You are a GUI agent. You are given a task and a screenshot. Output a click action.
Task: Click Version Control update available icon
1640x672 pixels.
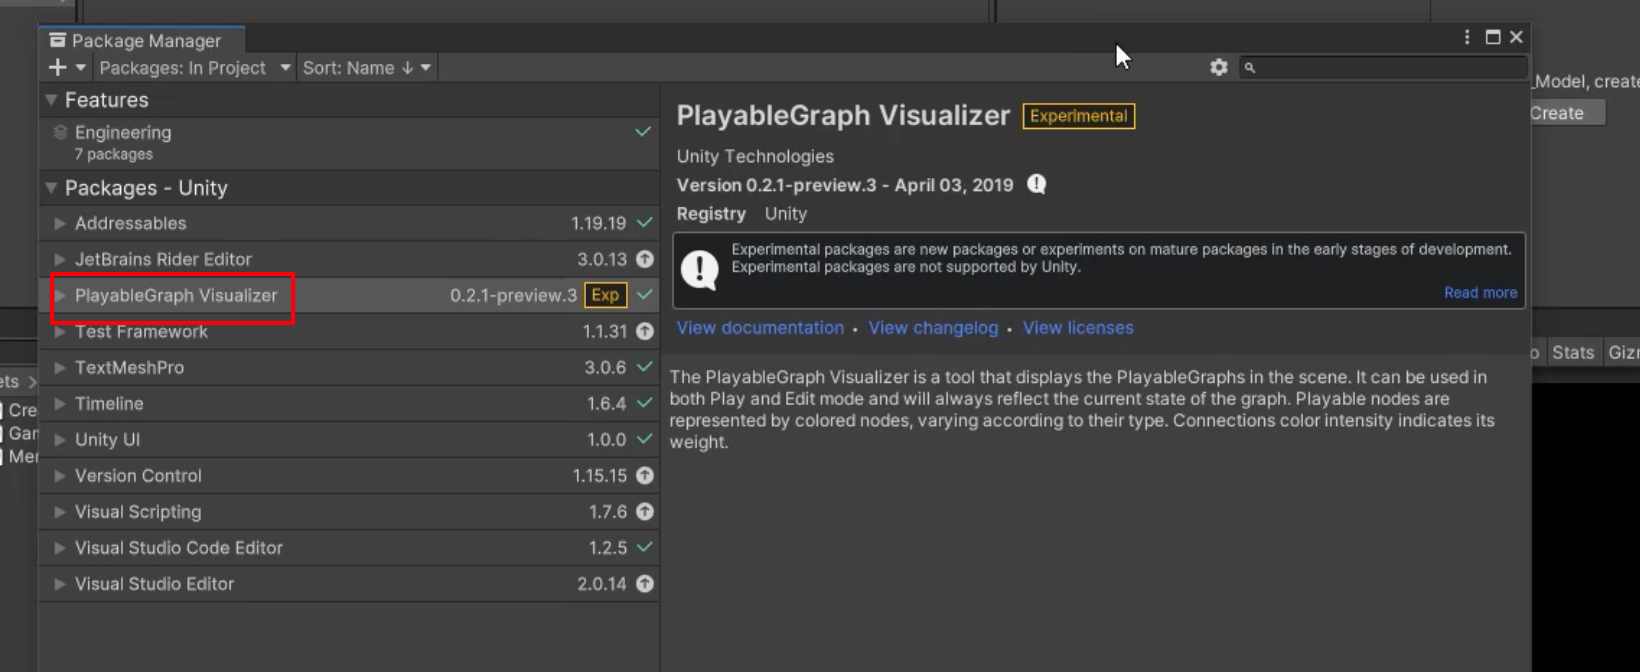coord(645,475)
